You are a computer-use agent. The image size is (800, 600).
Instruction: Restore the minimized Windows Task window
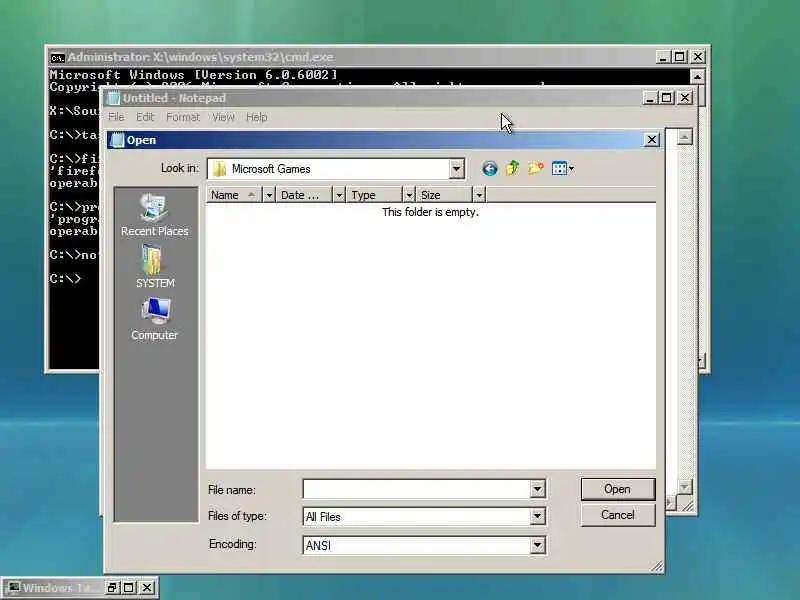click(x=112, y=588)
